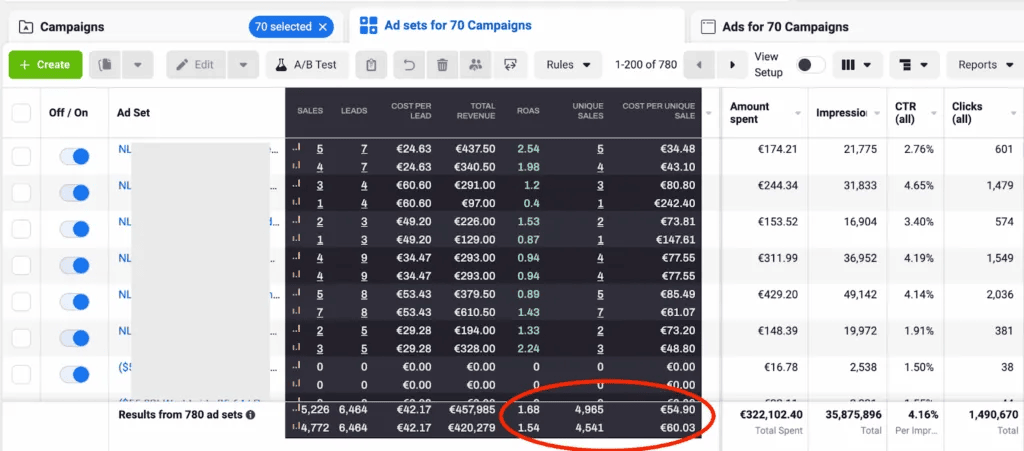Viewport: 1024px width, 451px height.
Task: Clear the 70 selected filter chip
Action: pos(323,27)
